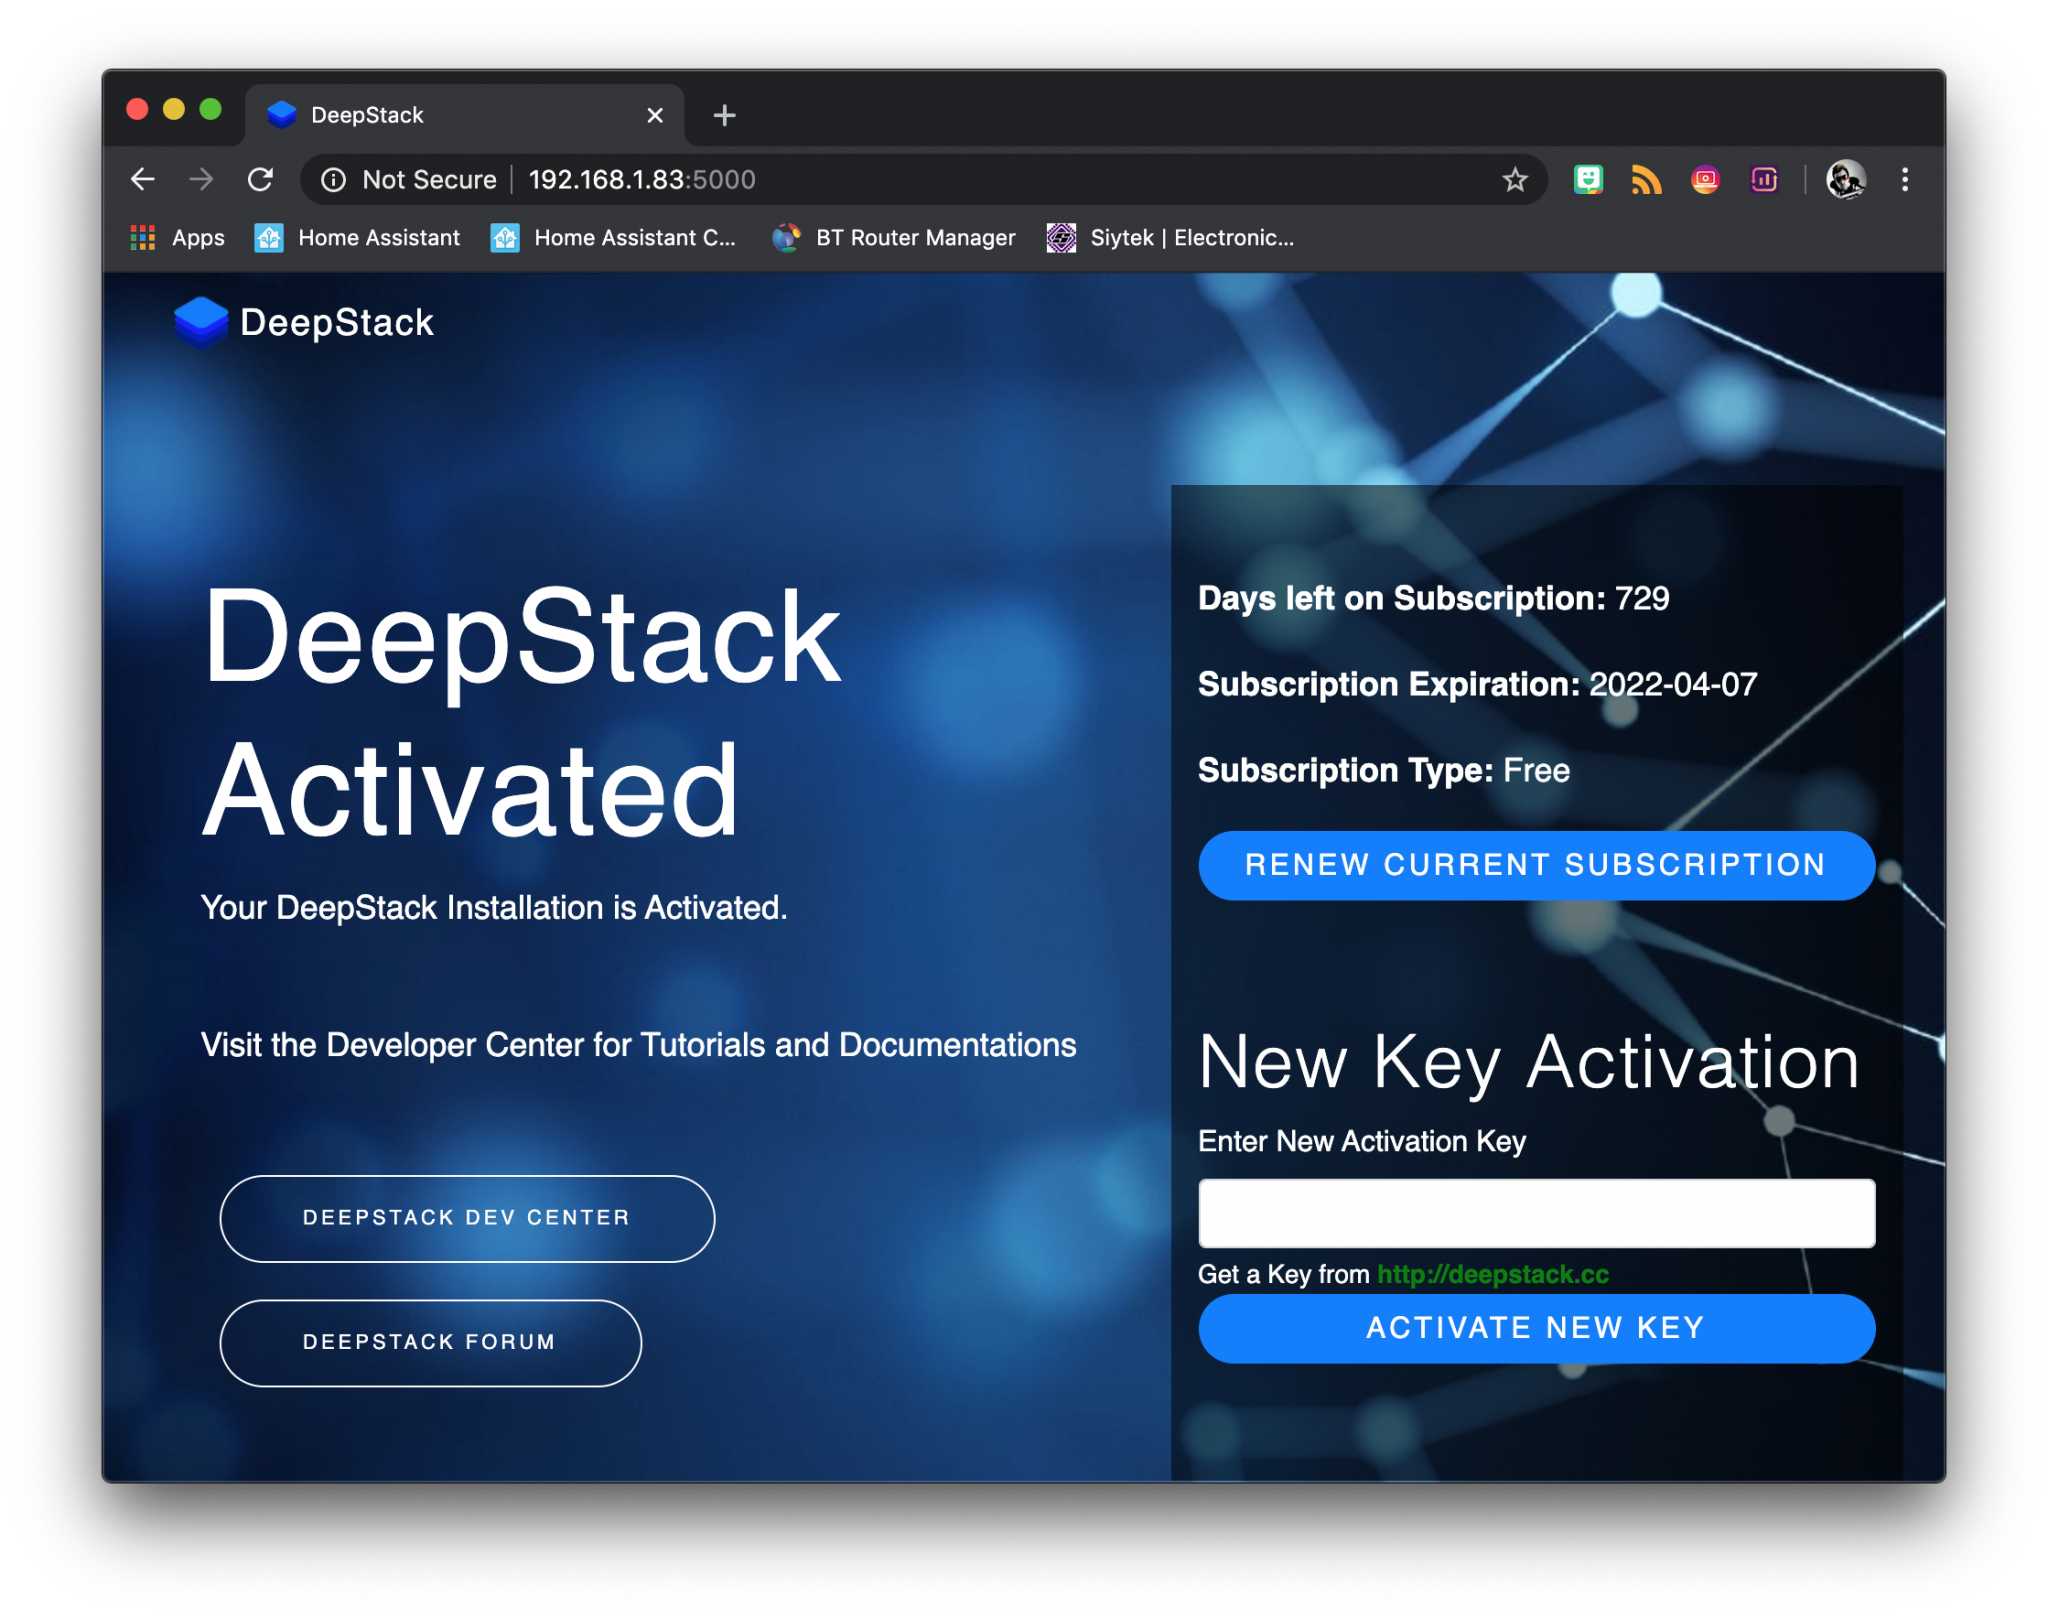Click the purple analytics extension icon
Image resolution: width=2048 pixels, height=1618 pixels.
coord(1764,180)
